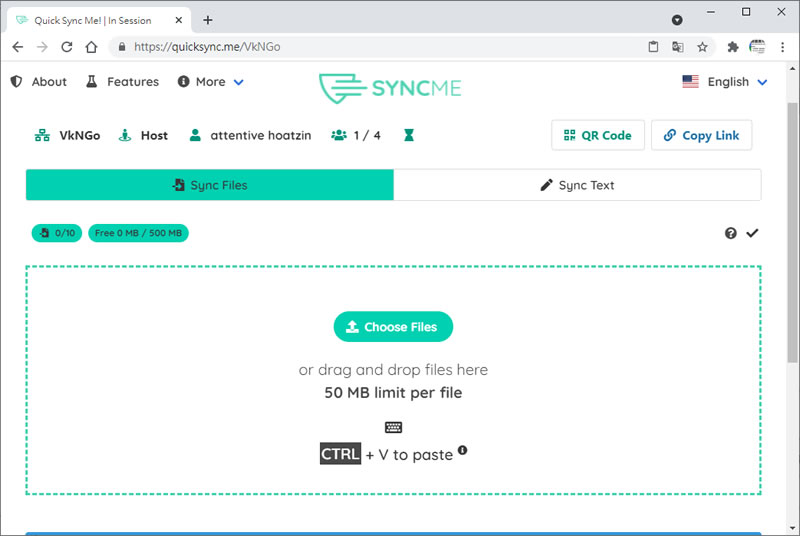Click network icon beside VkNGo
Screen dimensions: 800x536
[x=42, y=135]
